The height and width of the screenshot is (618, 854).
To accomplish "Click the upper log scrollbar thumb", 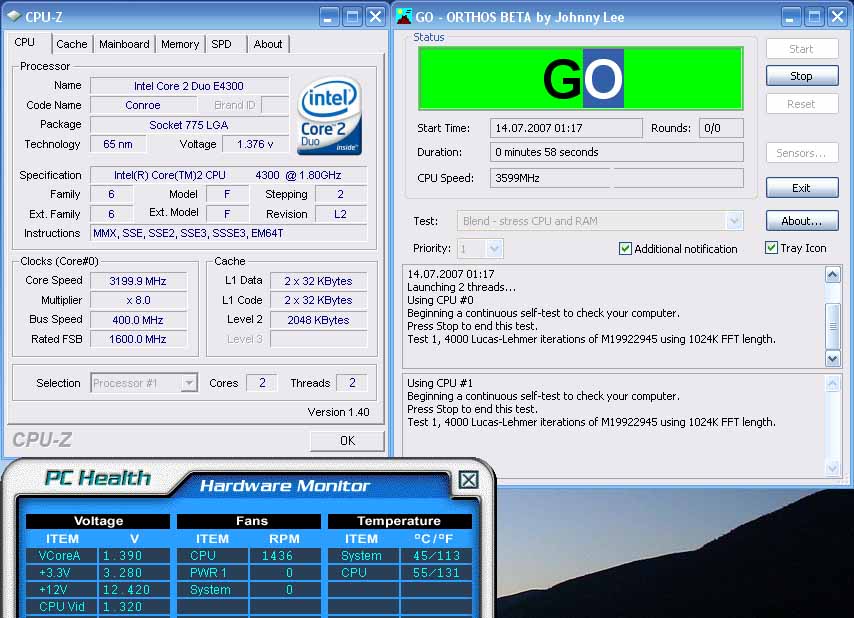I will tap(833, 327).
